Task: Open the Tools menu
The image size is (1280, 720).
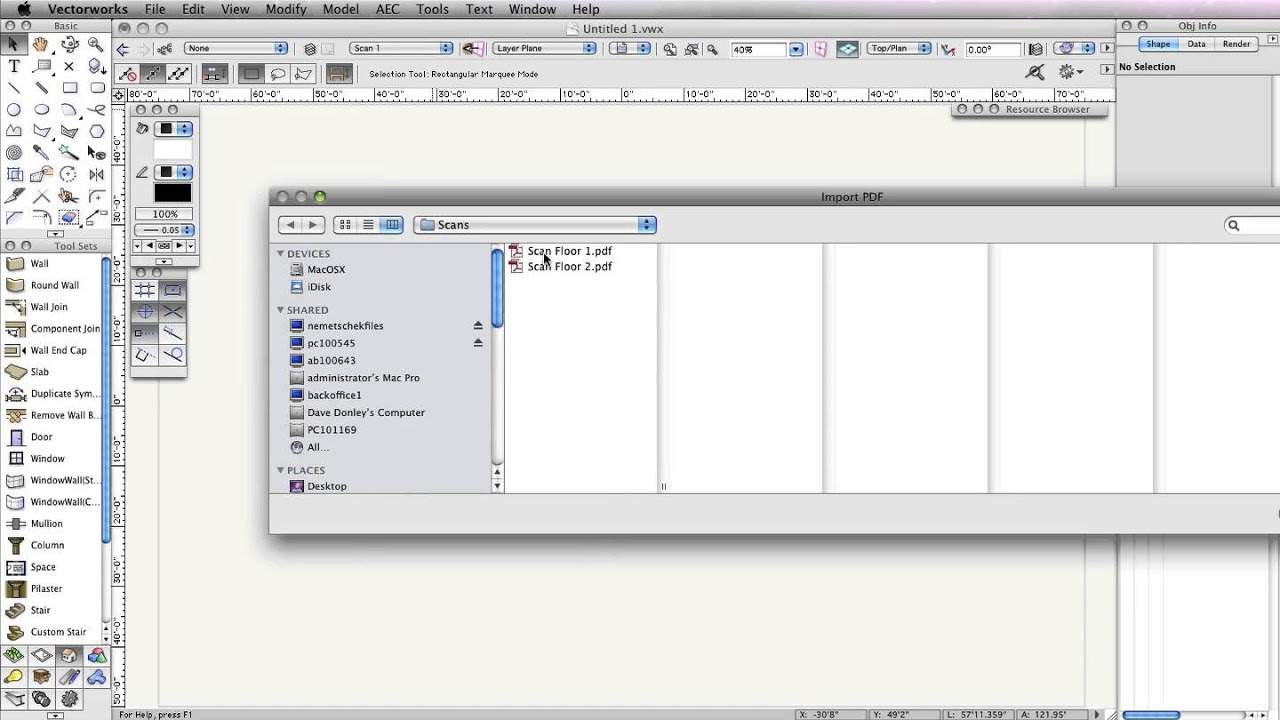Action: coord(432,9)
